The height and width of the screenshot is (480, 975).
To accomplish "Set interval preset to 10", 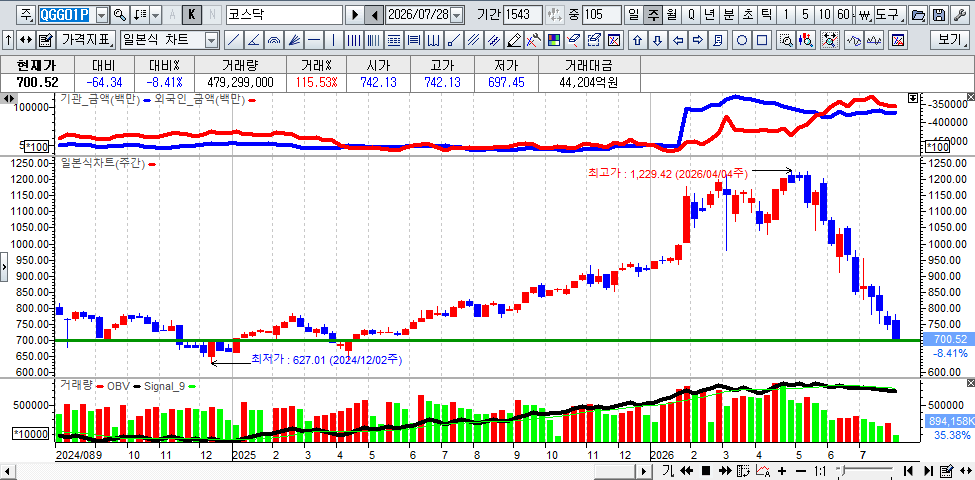I will (x=825, y=14).
